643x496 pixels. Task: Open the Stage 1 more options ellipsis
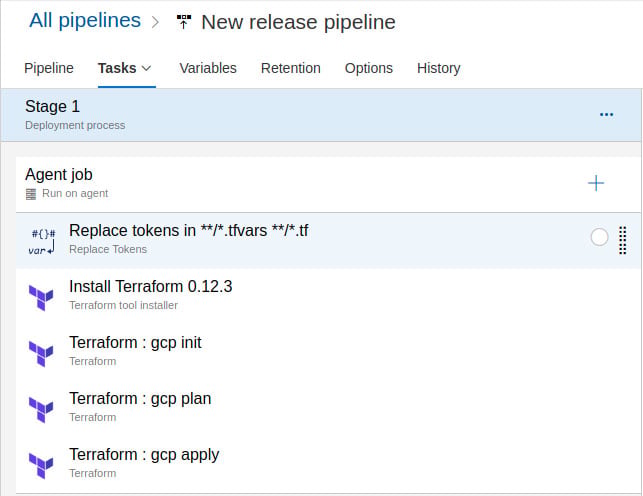tap(607, 114)
